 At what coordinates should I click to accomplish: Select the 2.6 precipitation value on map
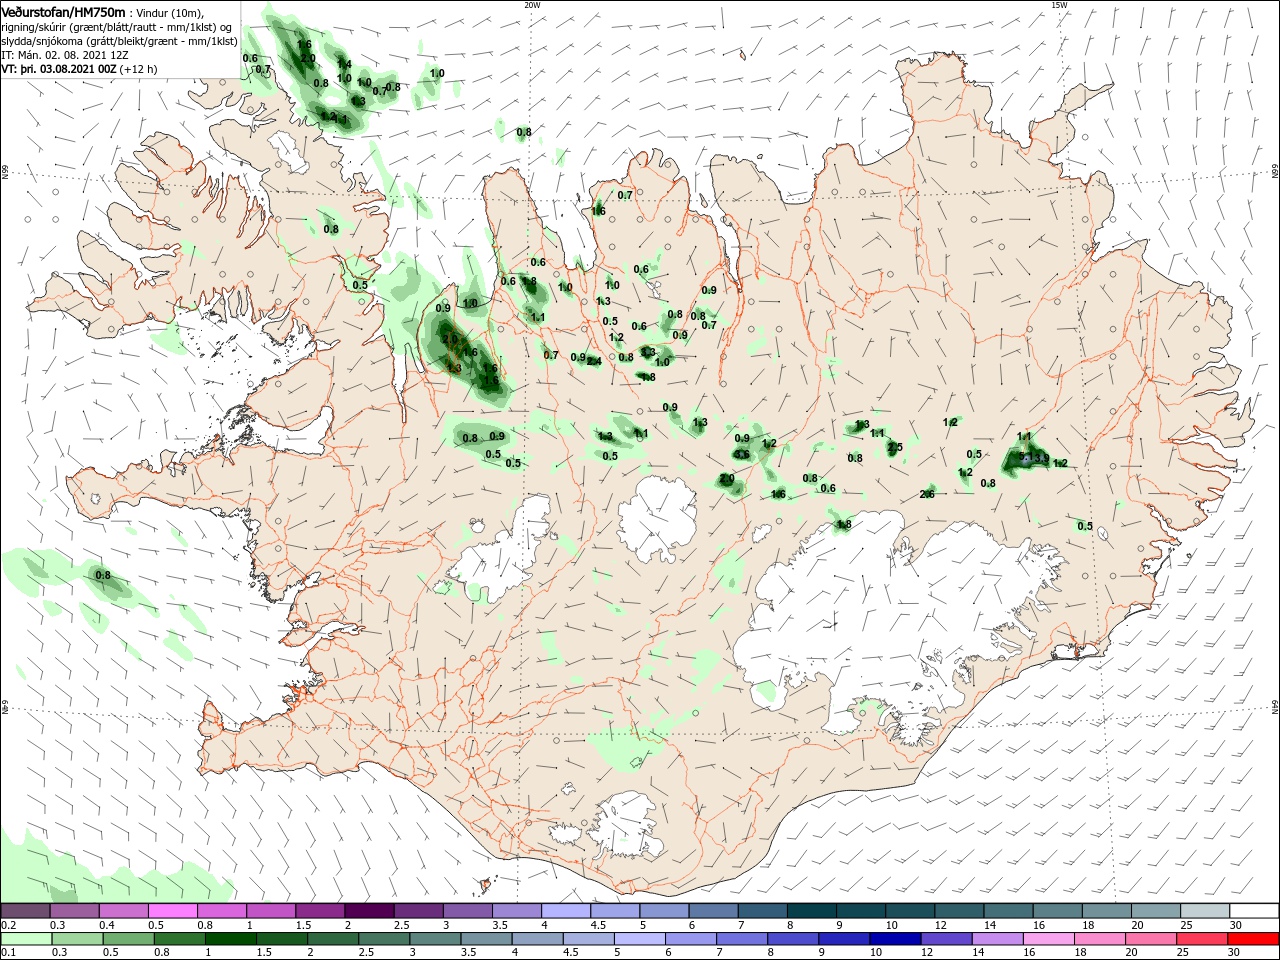(x=927, y=494)
